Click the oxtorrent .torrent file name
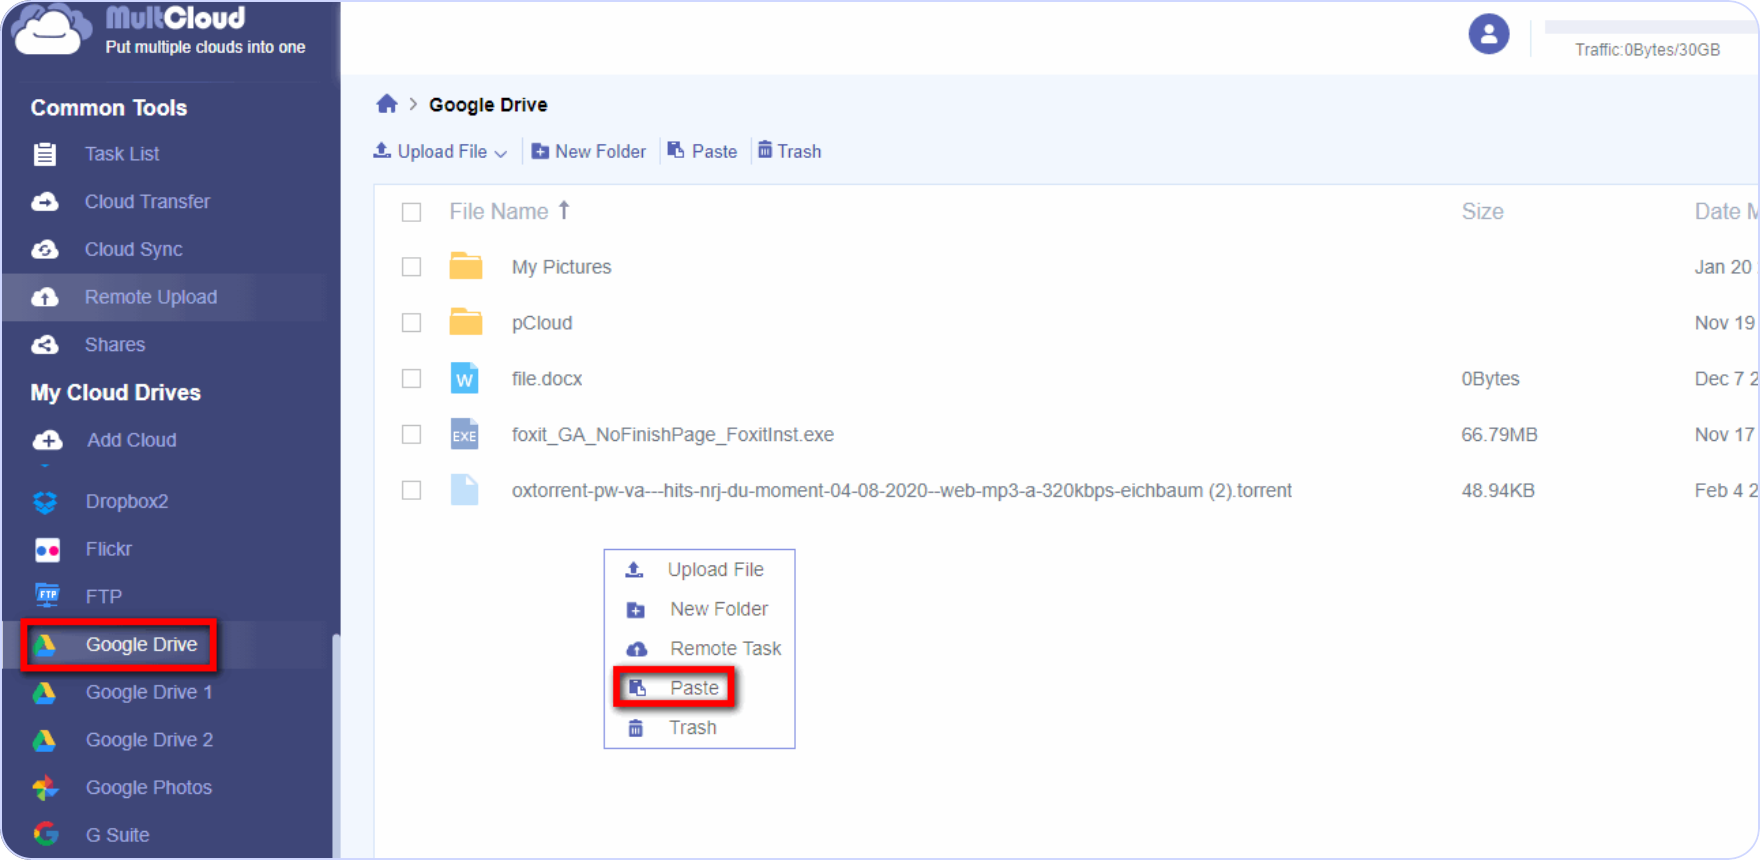The height and width of the screenshot is (860, 1760). coord(902,491)
